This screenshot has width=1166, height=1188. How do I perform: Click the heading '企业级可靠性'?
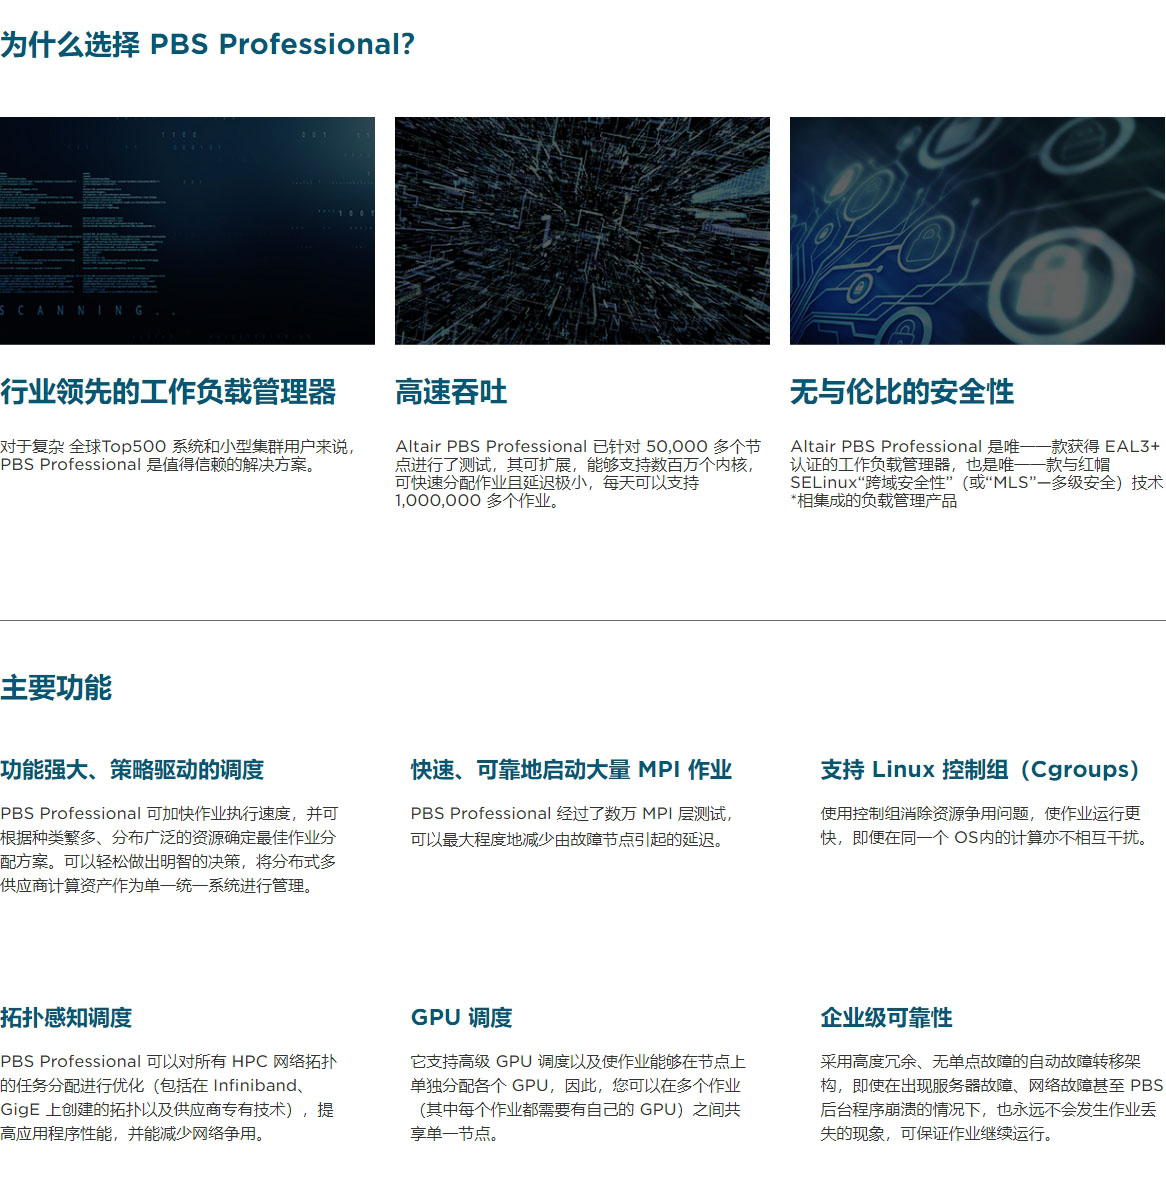coord(886,1018)
